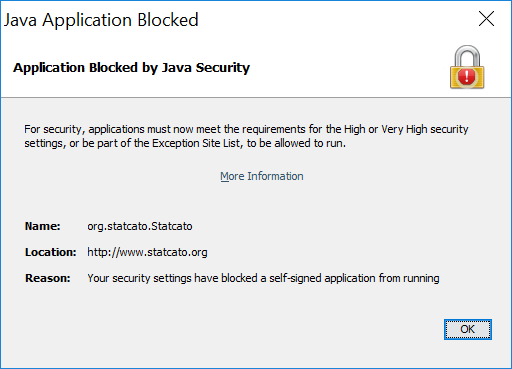The height and width of the screenshot is (369, 512).
Task: Click the padlock security warning icon
Action: (x=467, y=67)
